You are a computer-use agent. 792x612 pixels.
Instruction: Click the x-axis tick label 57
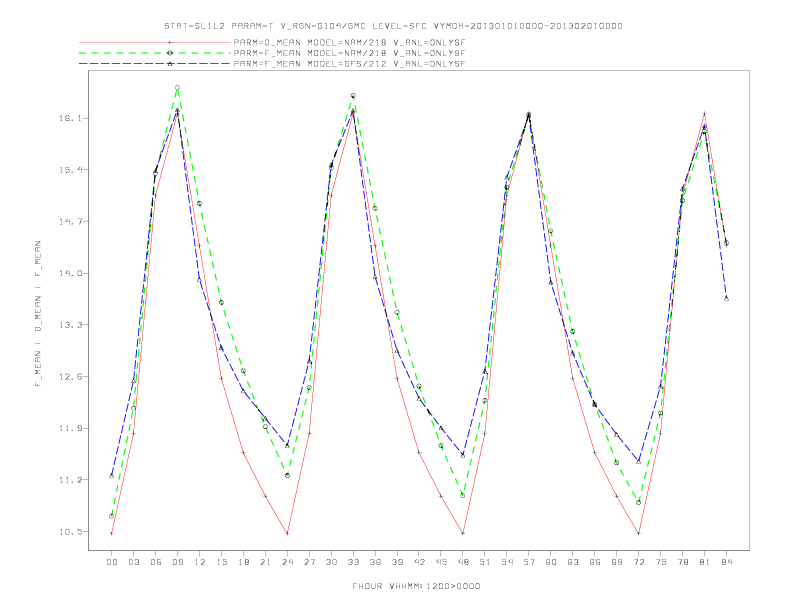[529, 562]
